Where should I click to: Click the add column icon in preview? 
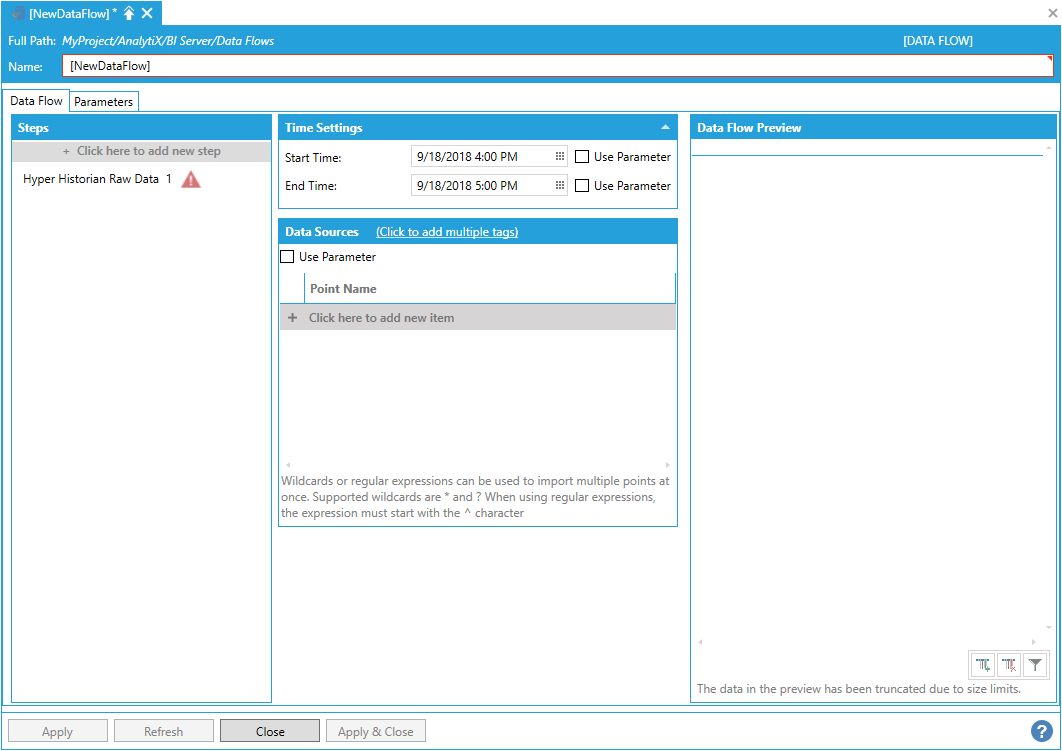[984, 664]
